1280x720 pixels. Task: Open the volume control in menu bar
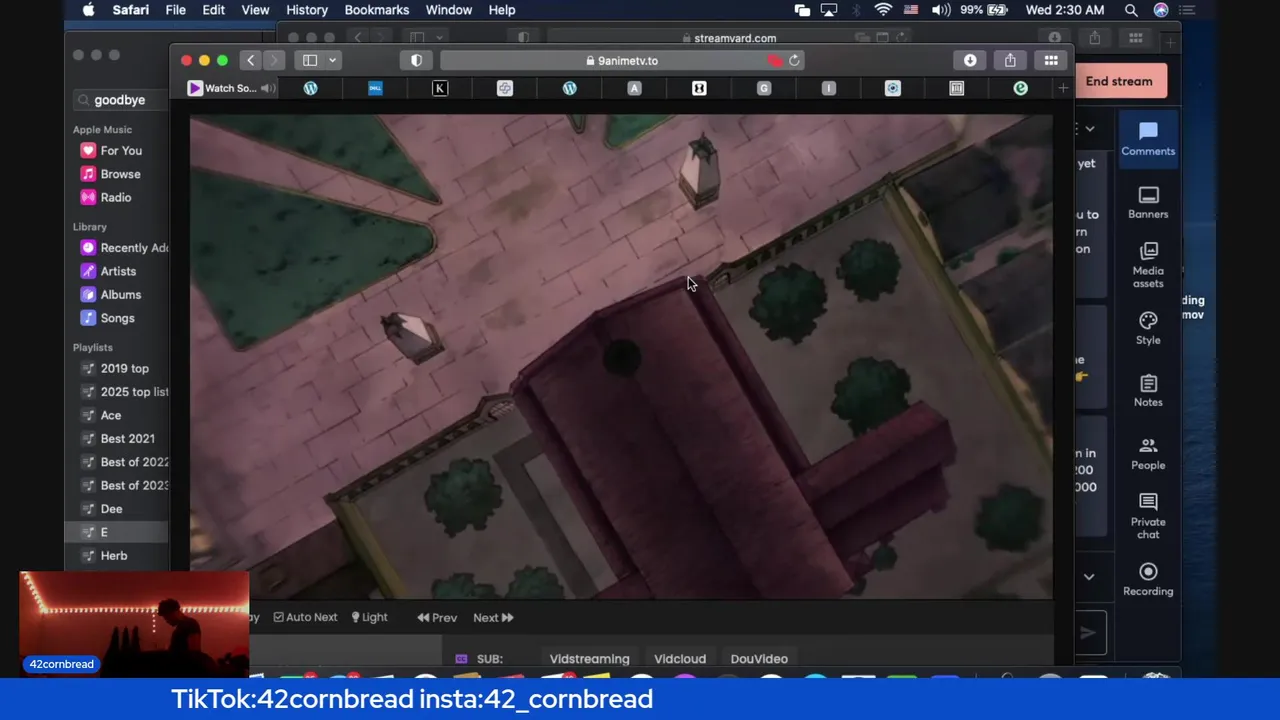941,10
